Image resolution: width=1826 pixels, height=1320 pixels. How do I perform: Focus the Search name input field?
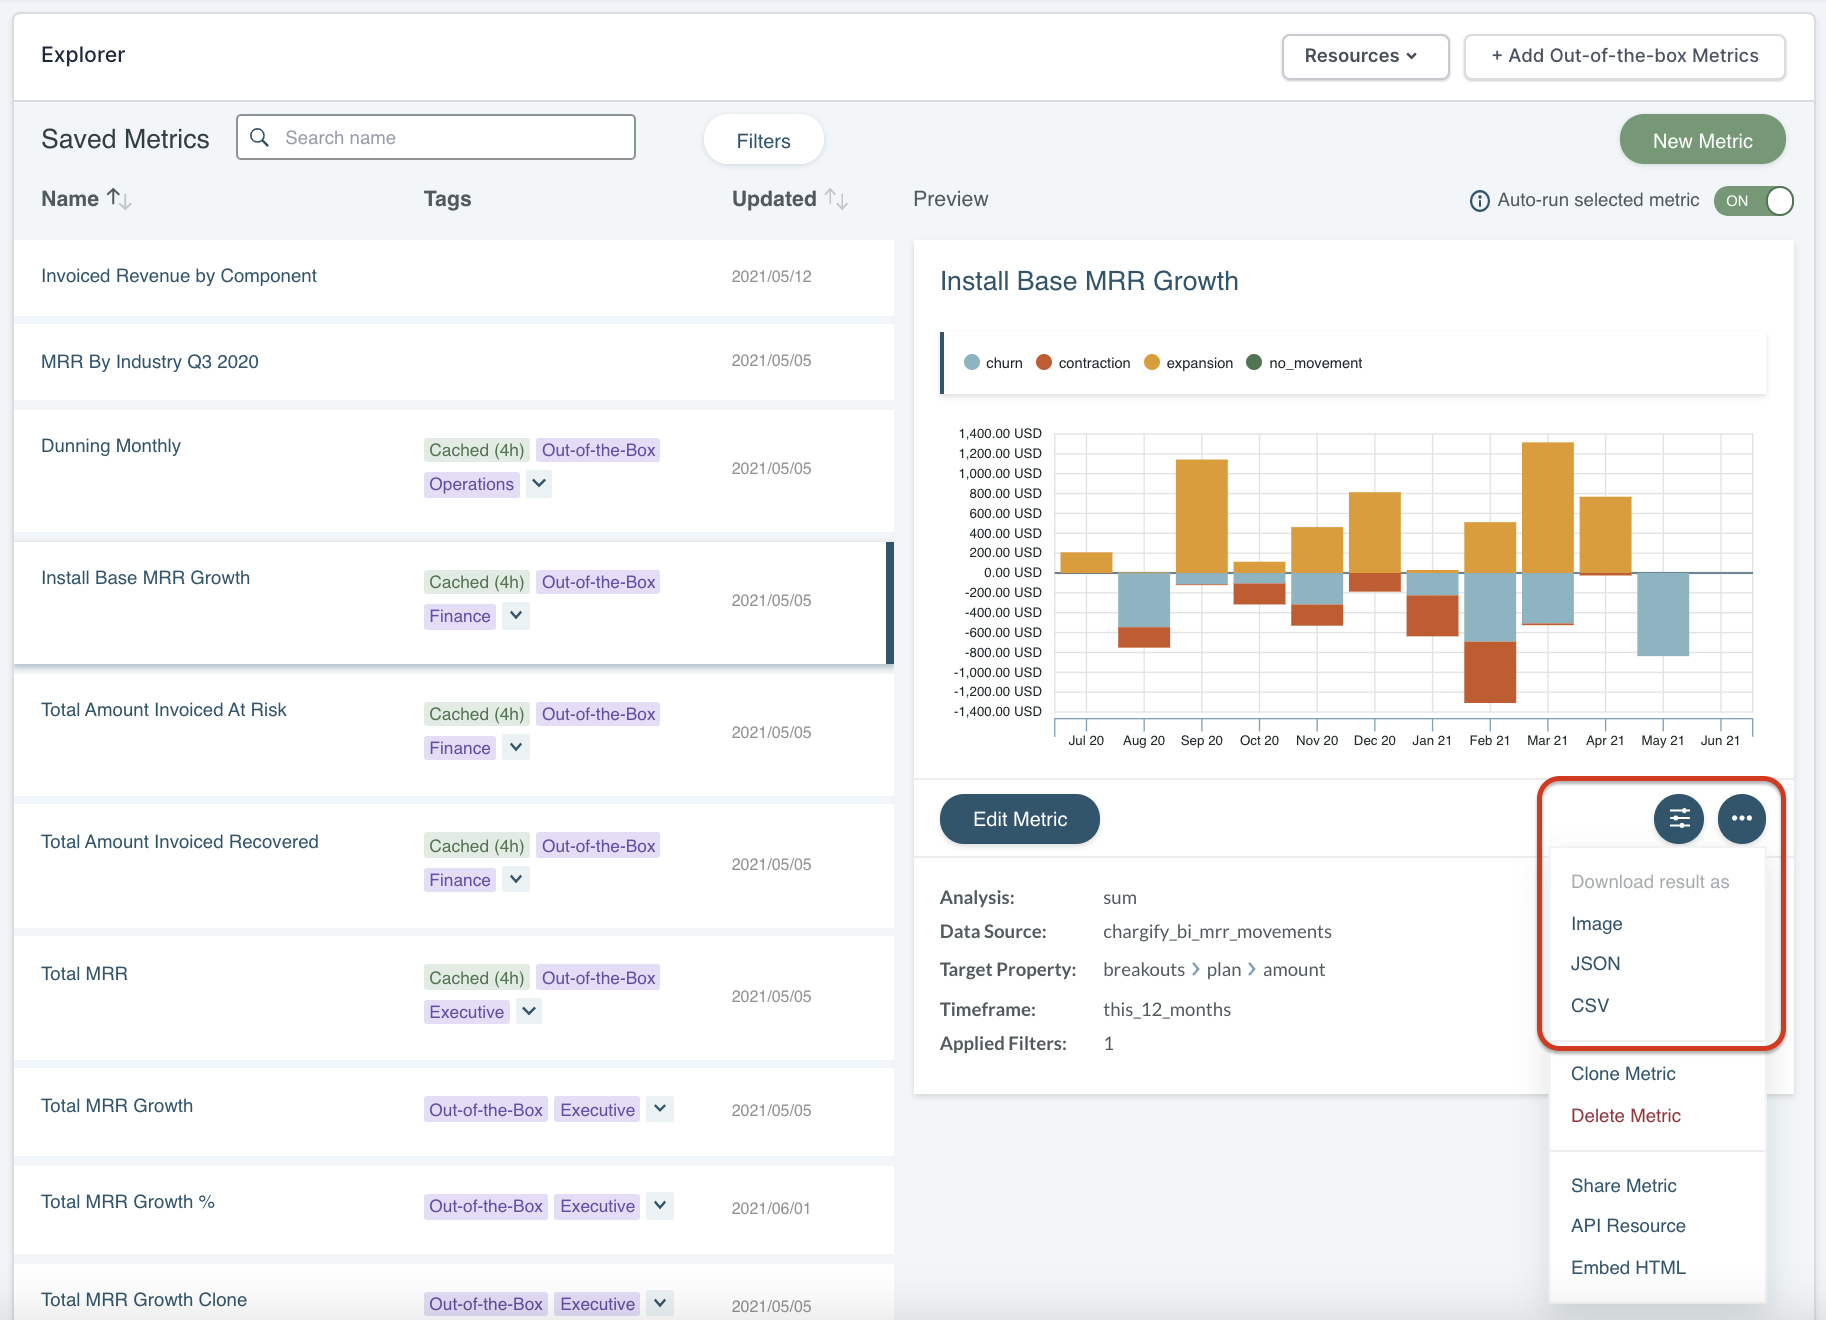[x=450, y=138]
